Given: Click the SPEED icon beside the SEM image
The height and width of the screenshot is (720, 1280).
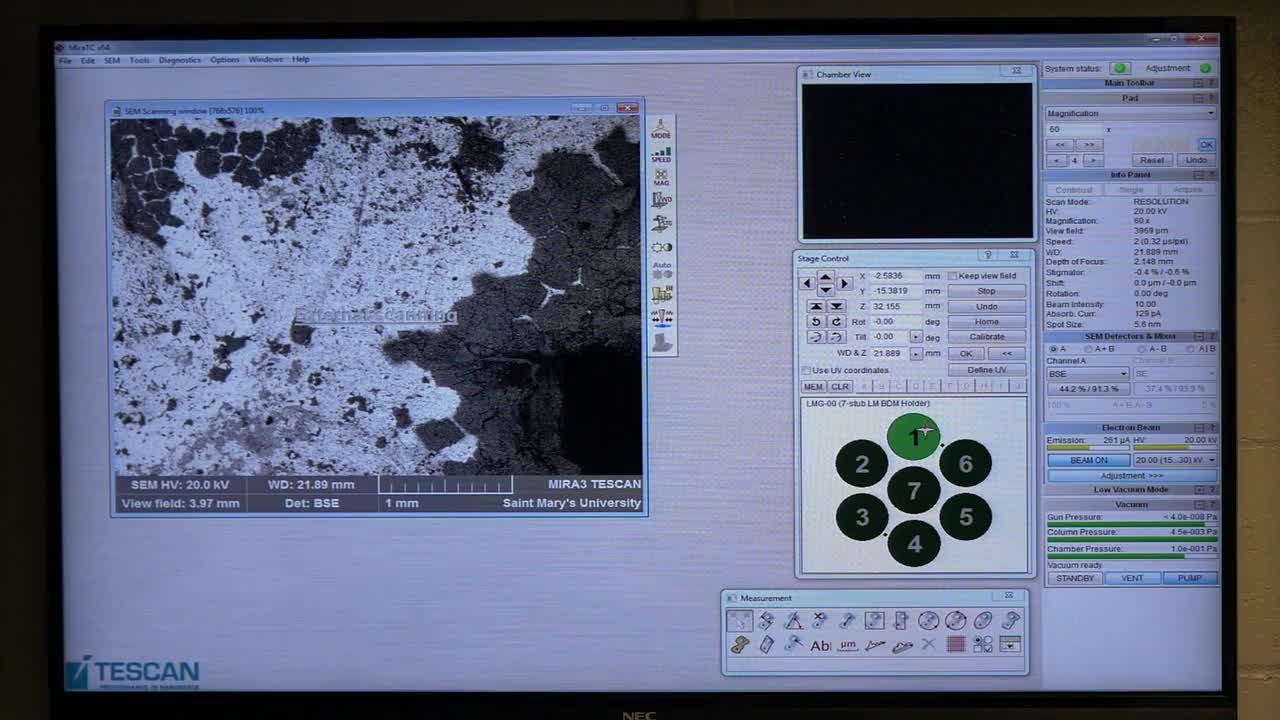Looking at the screenshot, I should 661,153.
